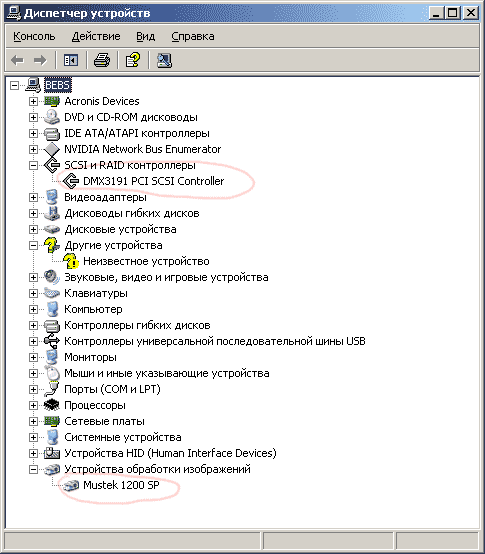Image resolution: width=485 pixels, height=554 pixels.
Task: Click the Мыши и иные указывающие устройства icon
Action: (x=52, y=373)
